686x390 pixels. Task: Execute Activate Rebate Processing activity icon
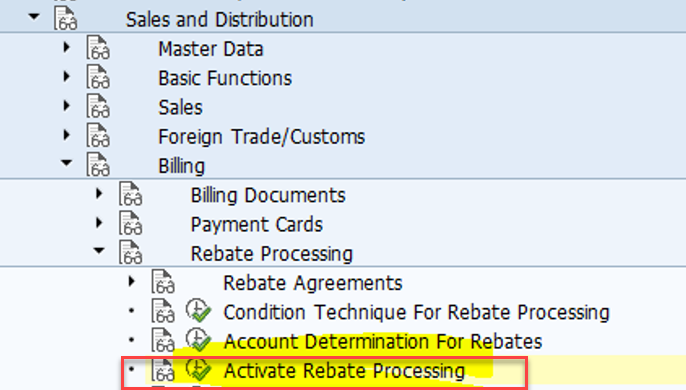pos(199,369)
